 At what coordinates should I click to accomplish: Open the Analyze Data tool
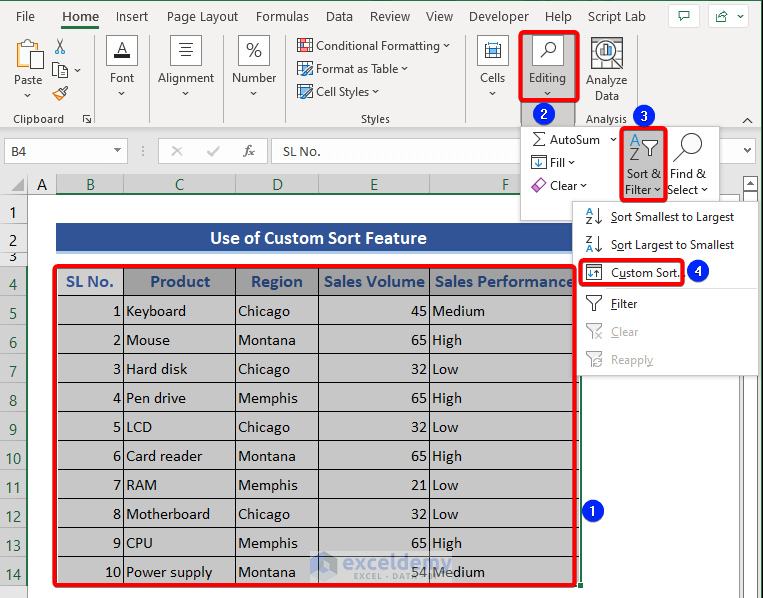(x=606, y=68)
